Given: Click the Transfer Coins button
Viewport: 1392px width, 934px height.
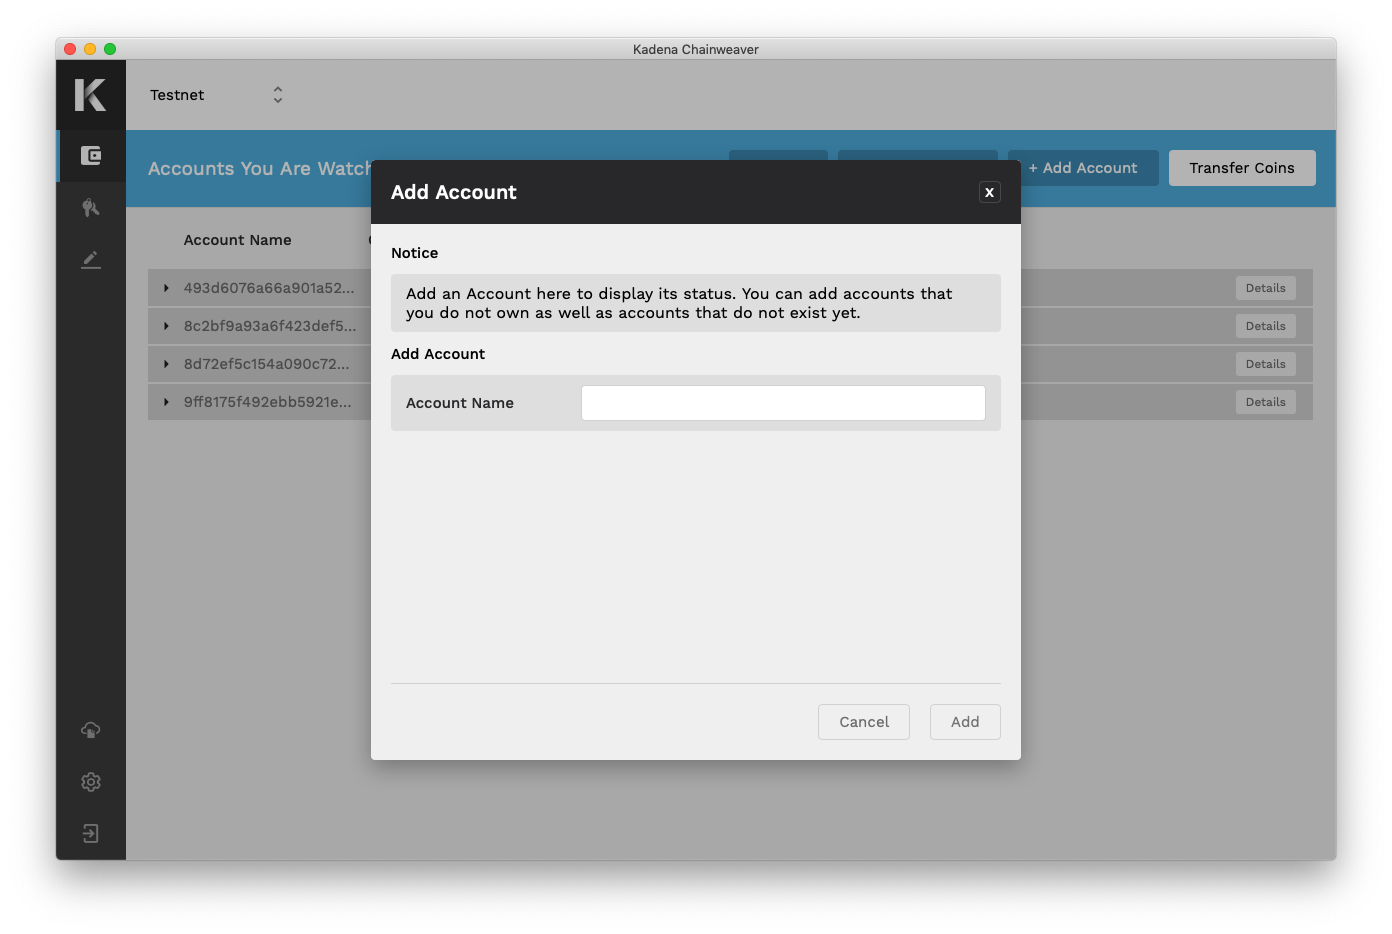Looking at the screenshot, I should pos(1241,168).
